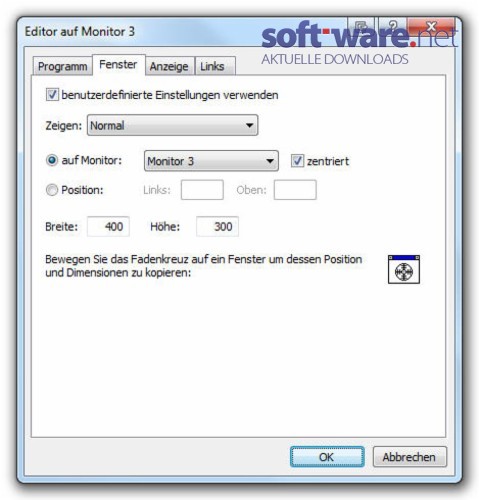Click the Höhe input field
Image resolution: width=479 pixels, height=500 pixels.
(x=217, y=227)
